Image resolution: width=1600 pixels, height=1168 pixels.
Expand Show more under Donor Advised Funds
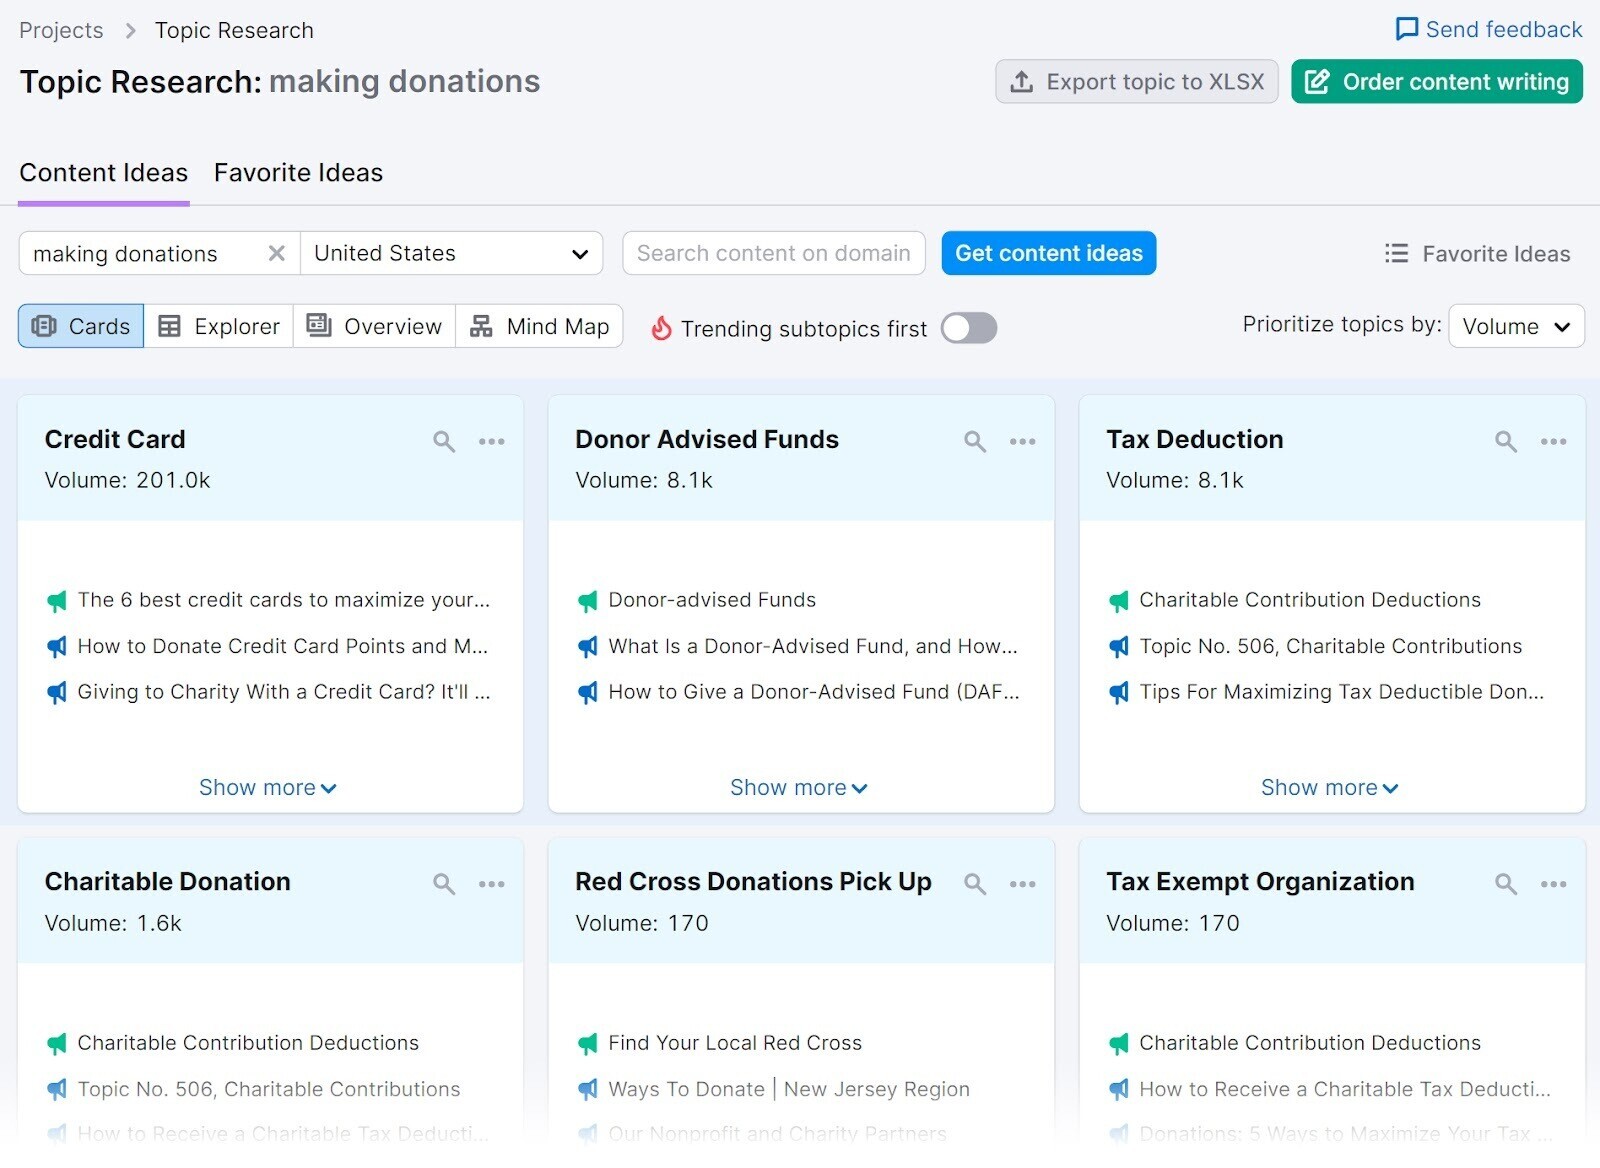click(798, 787)
